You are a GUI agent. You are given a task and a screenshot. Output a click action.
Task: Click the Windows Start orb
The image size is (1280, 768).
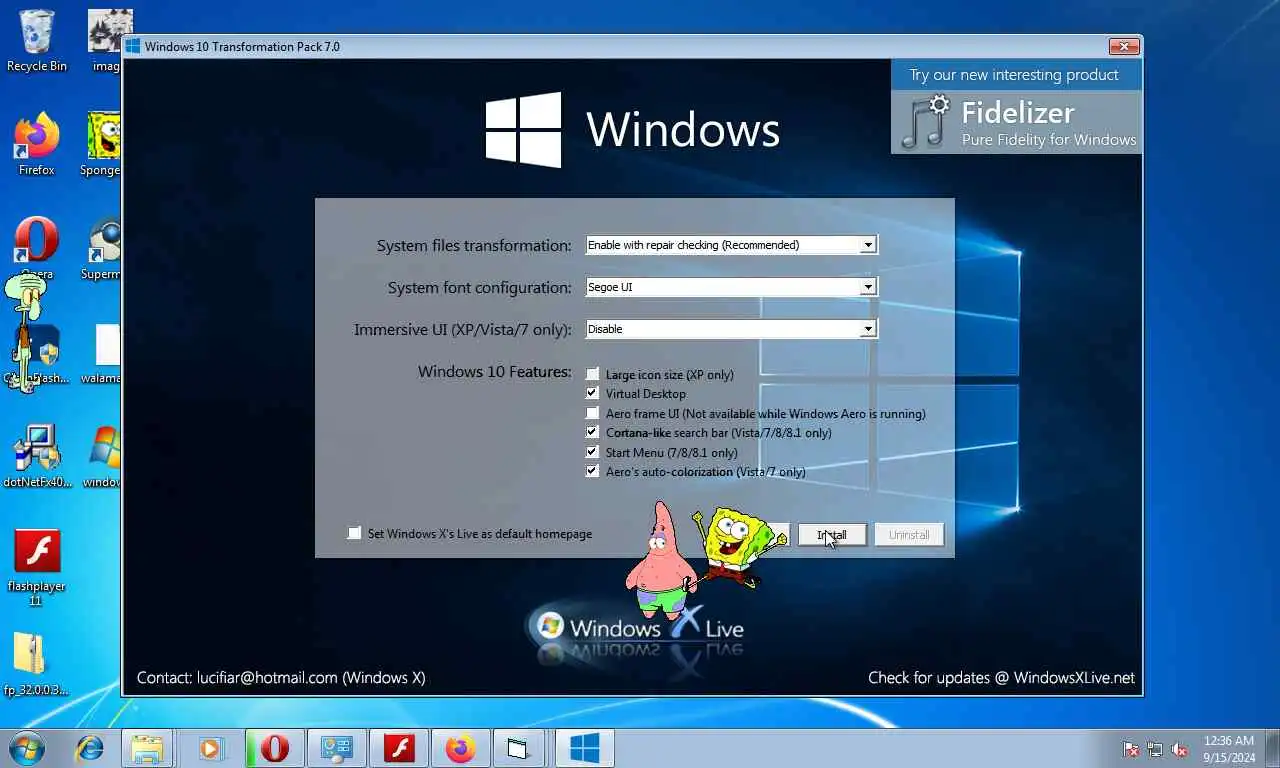tap(26, 748)
